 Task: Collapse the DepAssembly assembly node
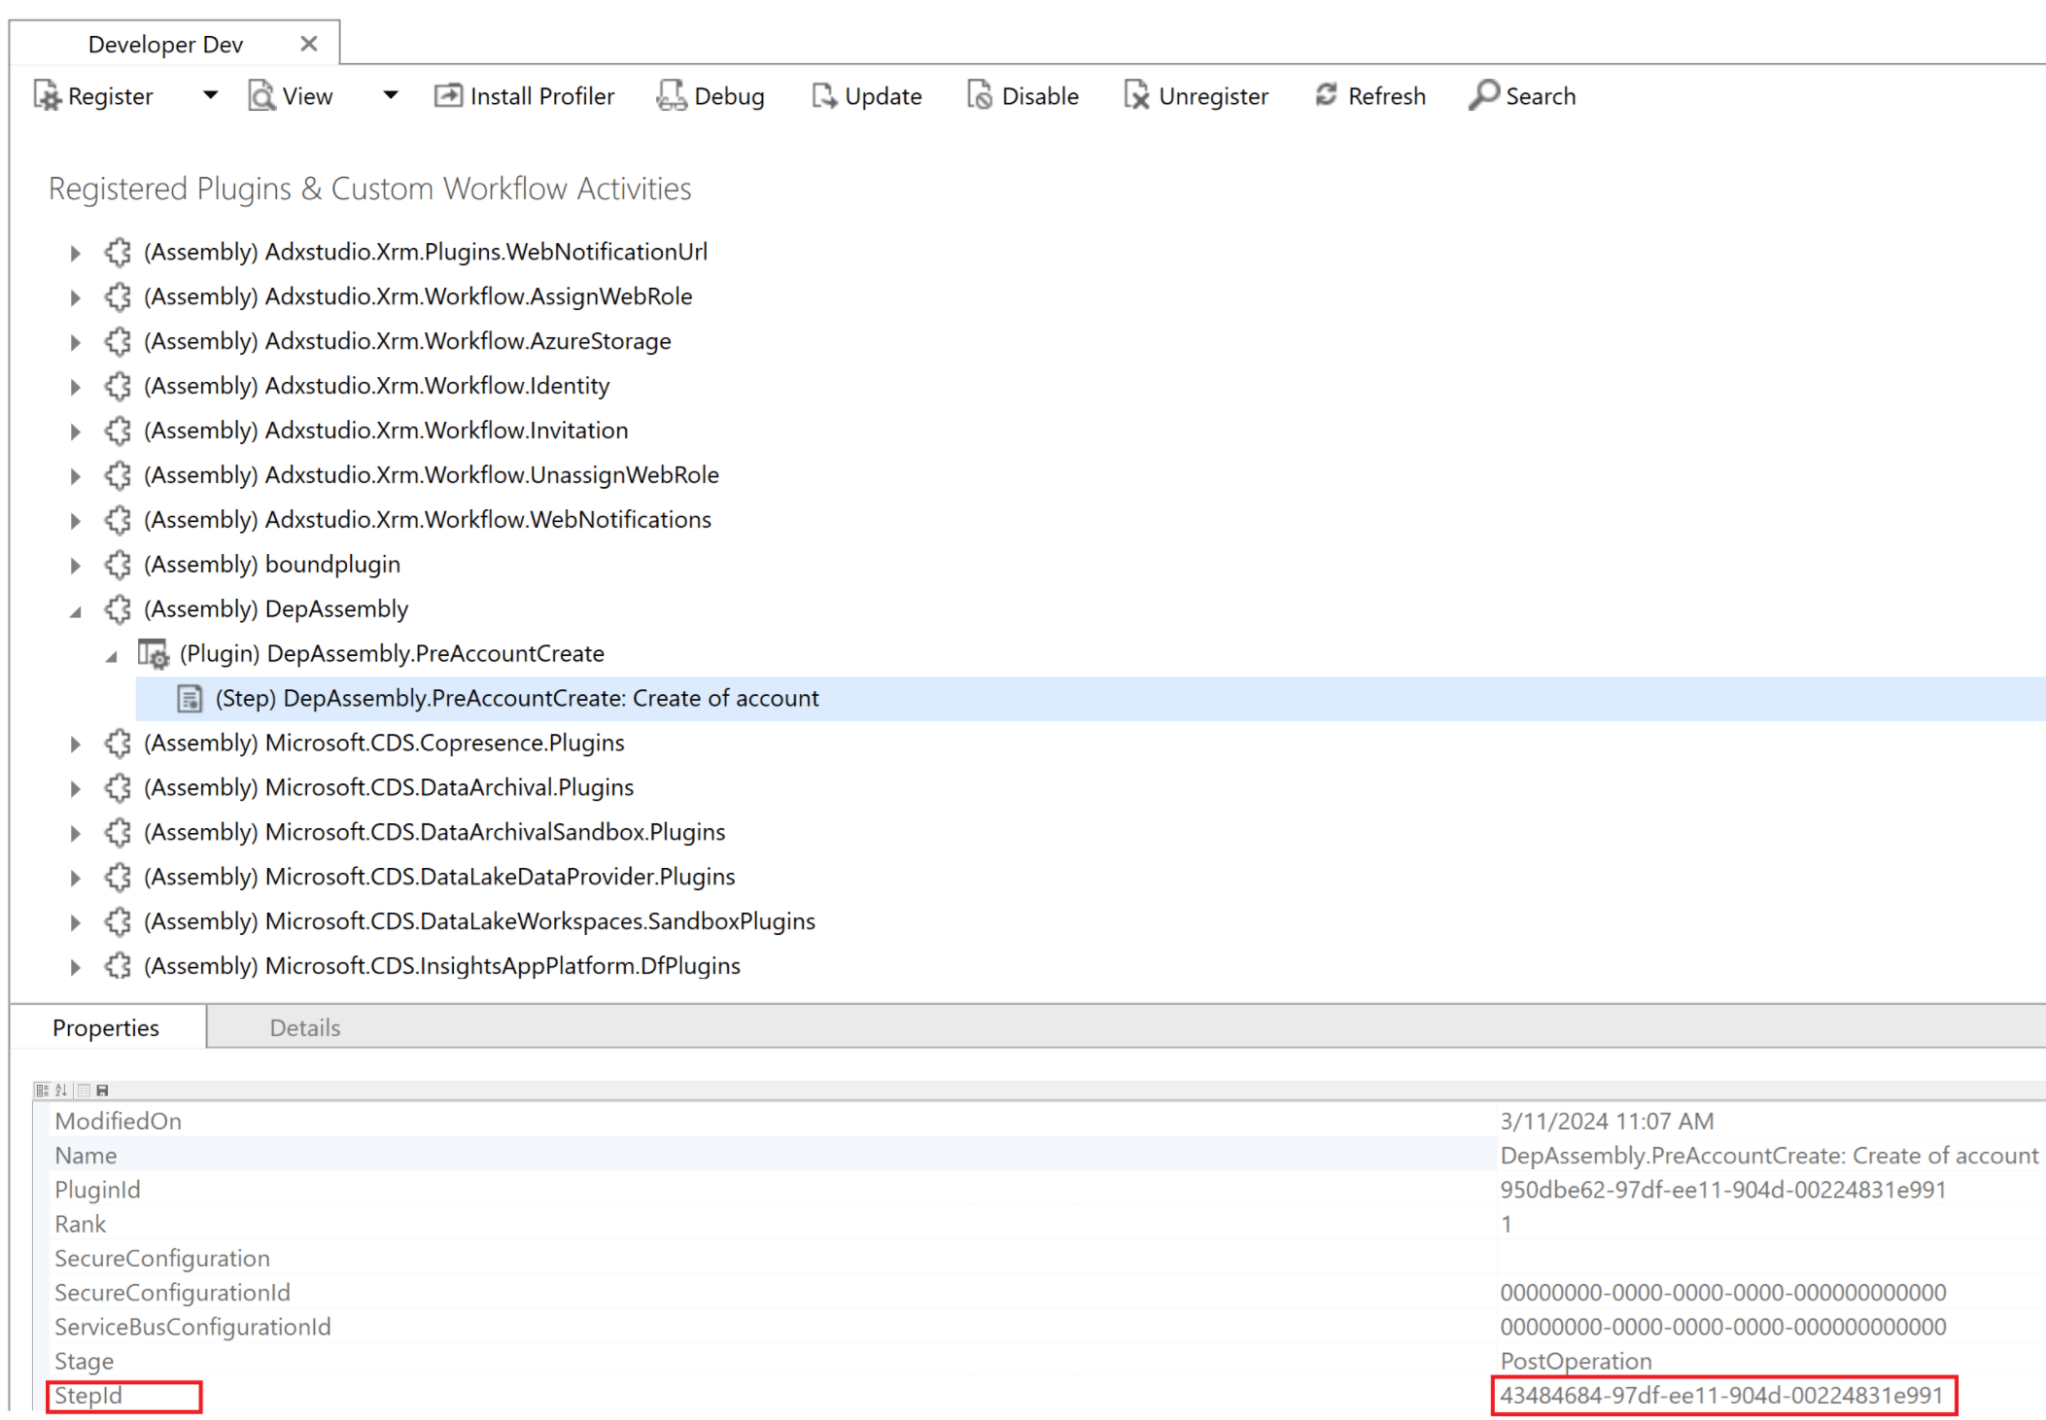[x=76, y=611]
